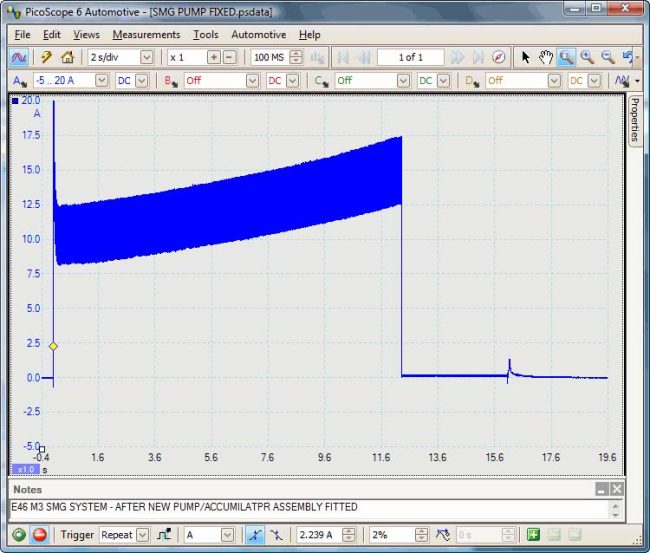
Task: Click the Notes text field
Action: pos(300,507)
